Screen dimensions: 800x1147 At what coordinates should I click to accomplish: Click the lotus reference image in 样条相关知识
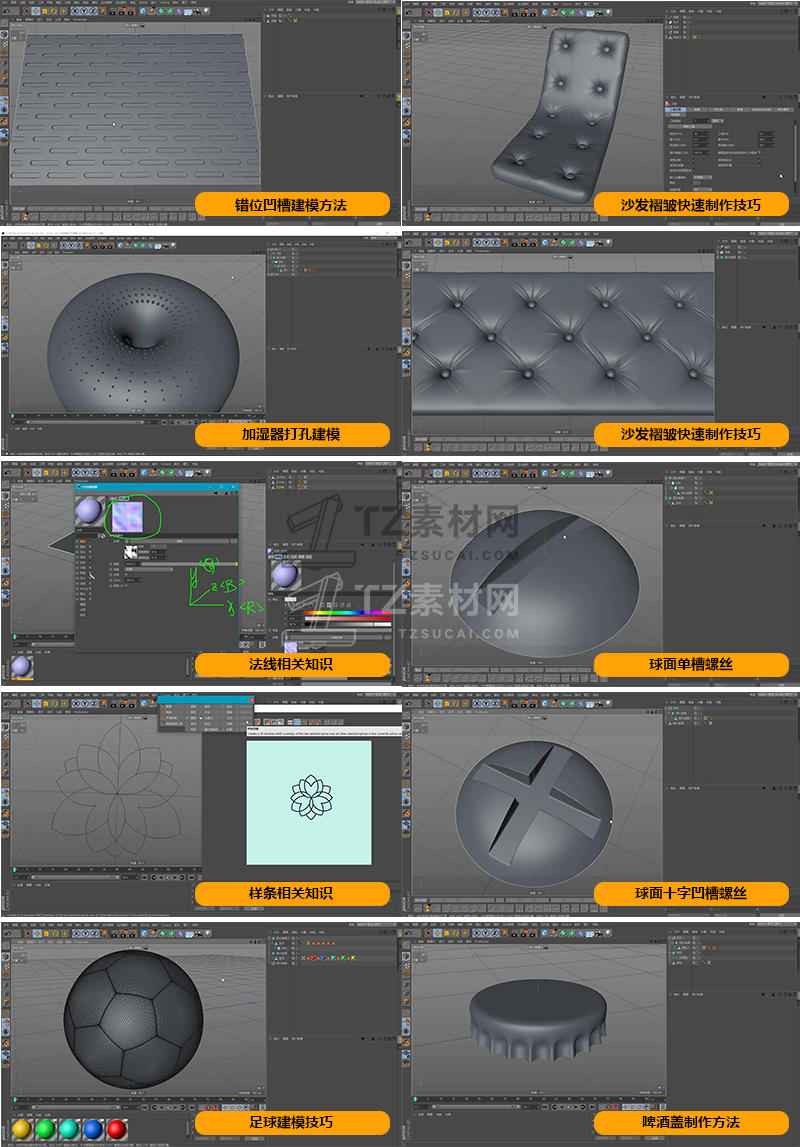click(x=309, y=803)
